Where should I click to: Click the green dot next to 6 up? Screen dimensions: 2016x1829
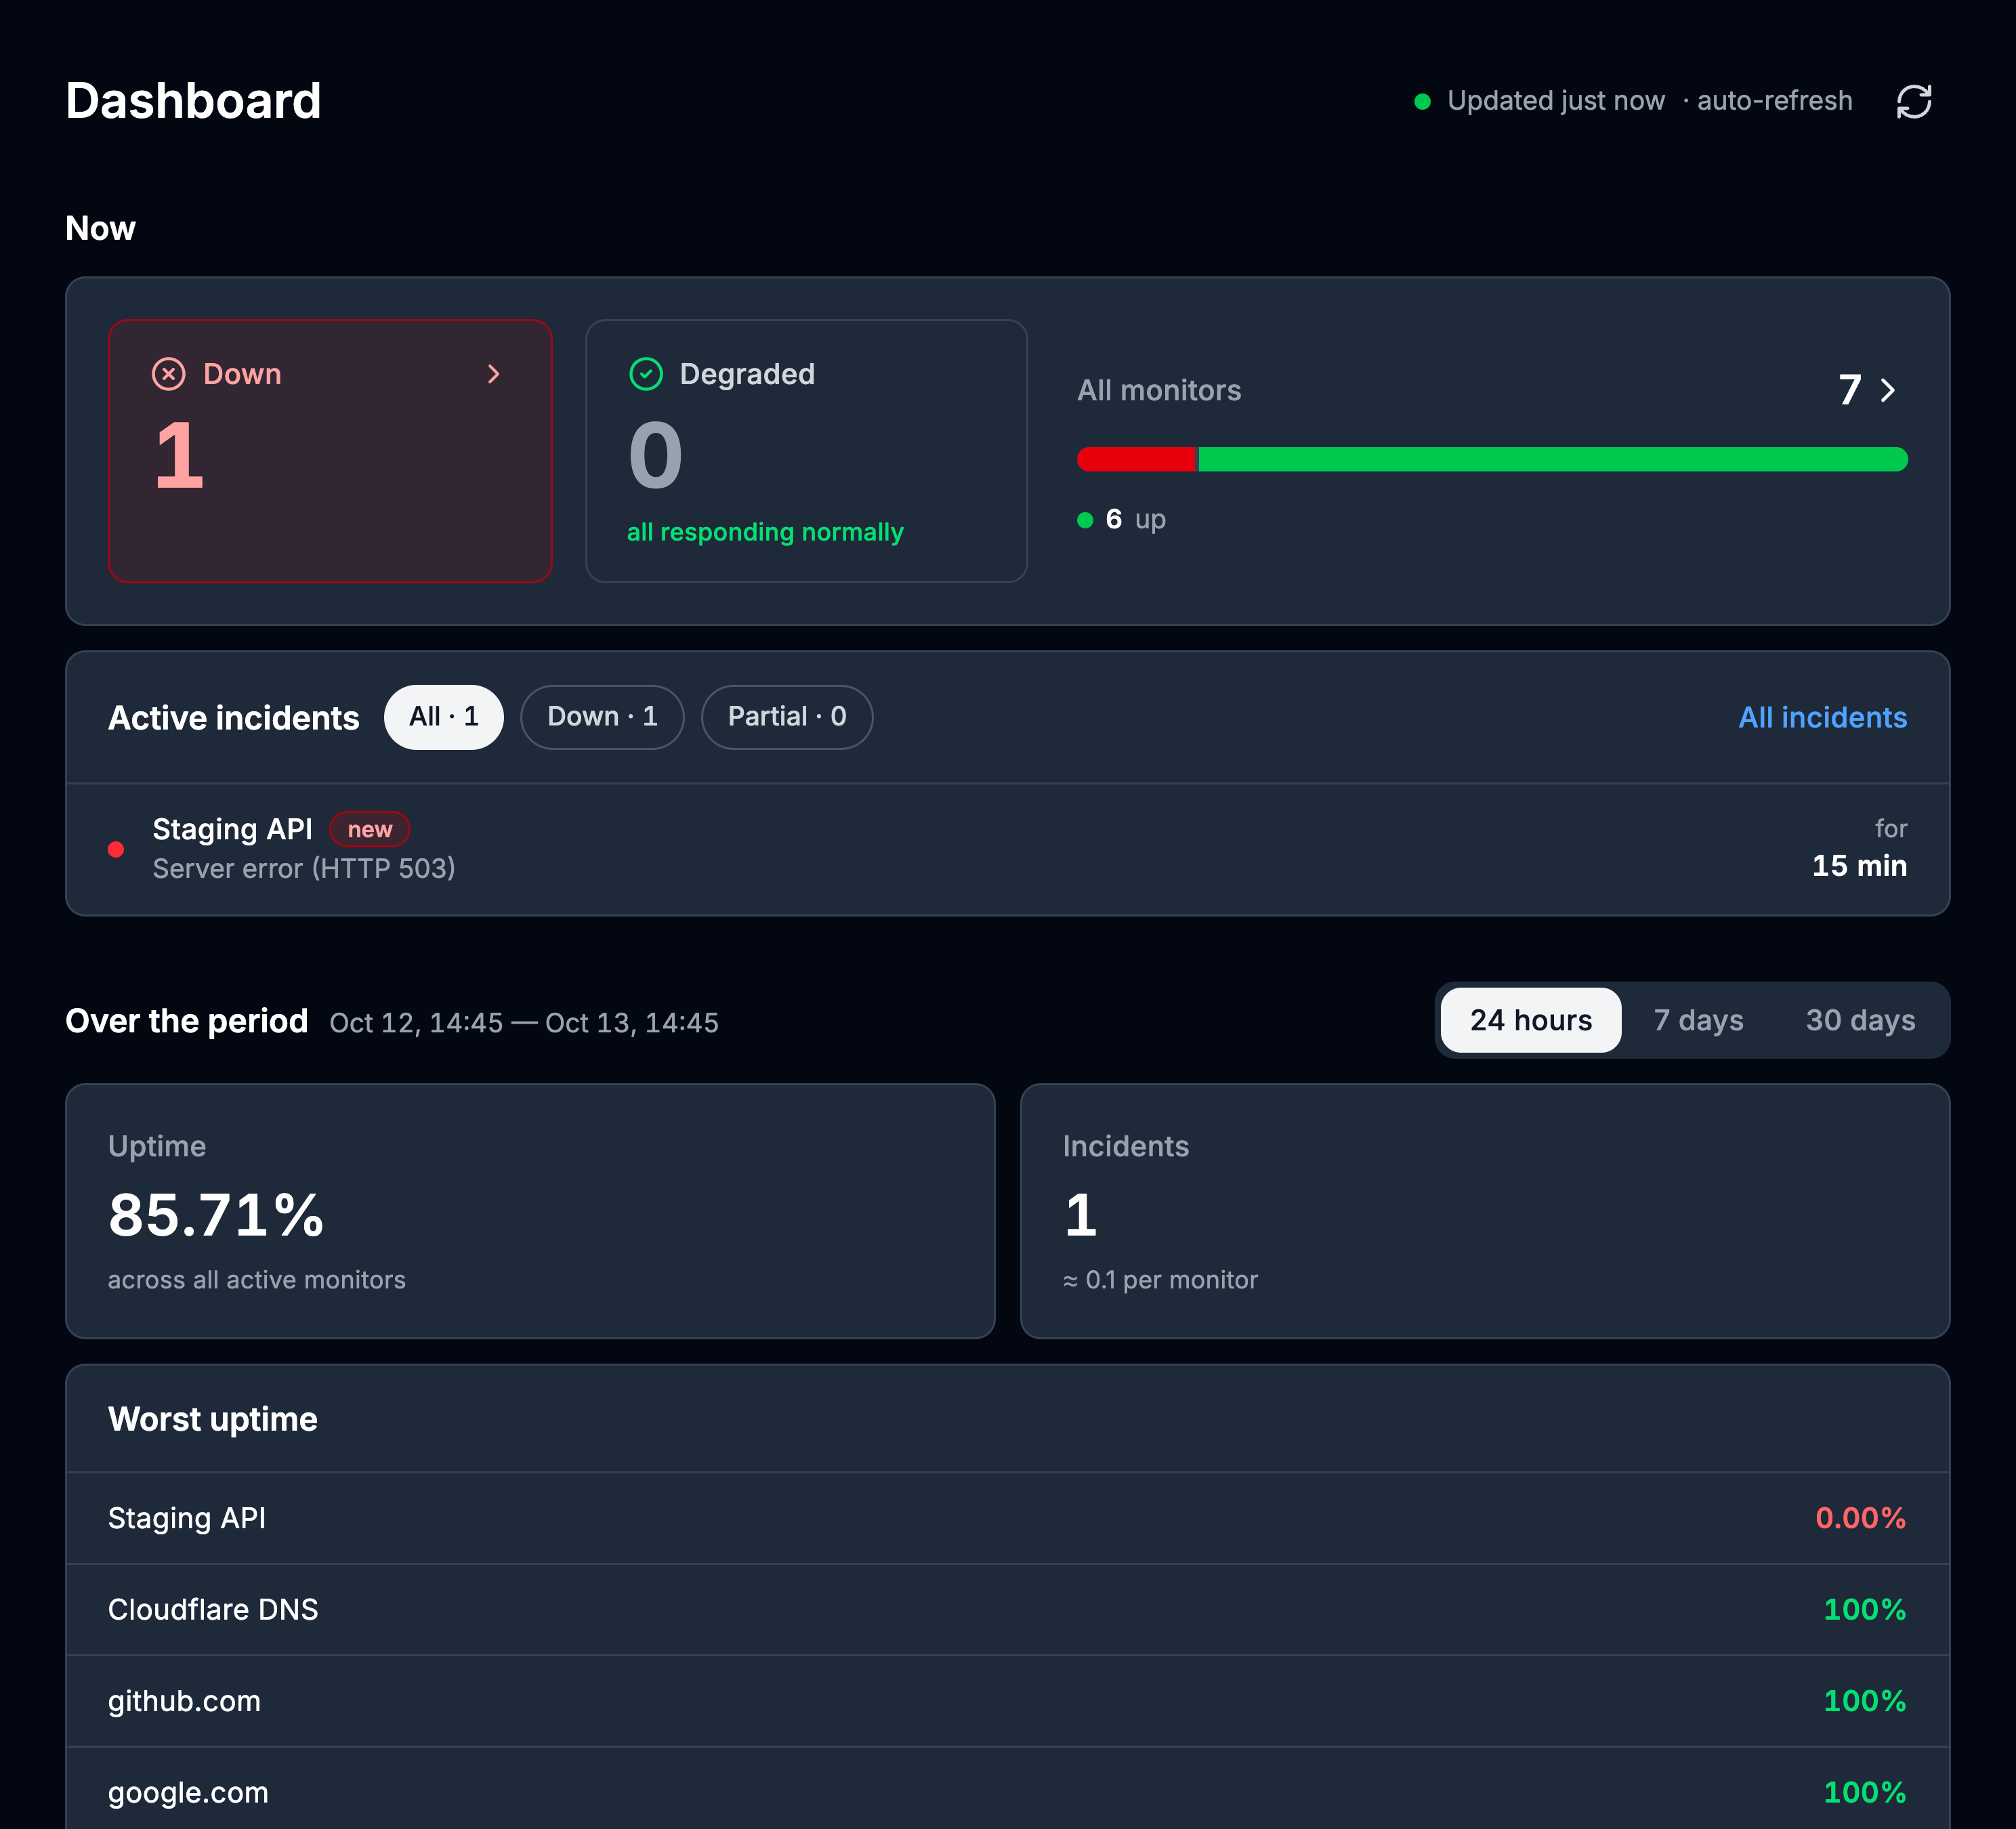1085,520
